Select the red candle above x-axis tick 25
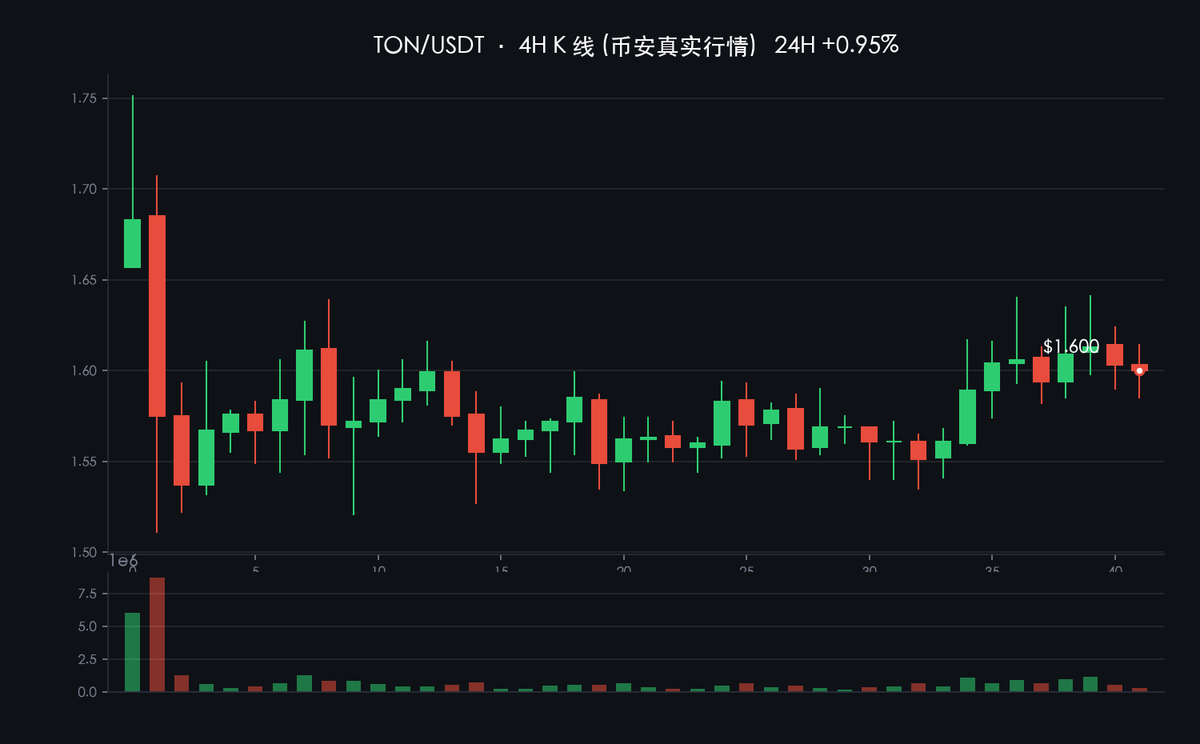The width and height of the screenshot is (1200, 744). (746, 412)
